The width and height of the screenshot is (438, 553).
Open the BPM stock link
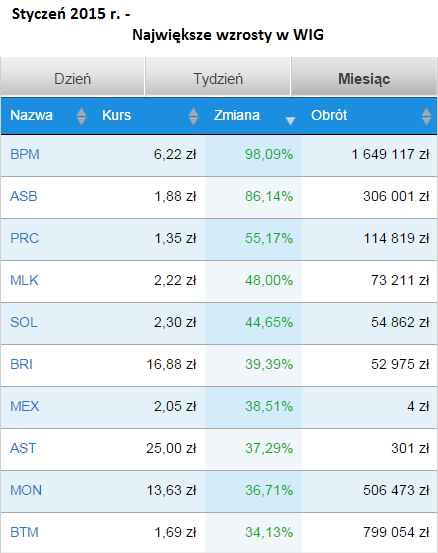click(x=25, y=154)
